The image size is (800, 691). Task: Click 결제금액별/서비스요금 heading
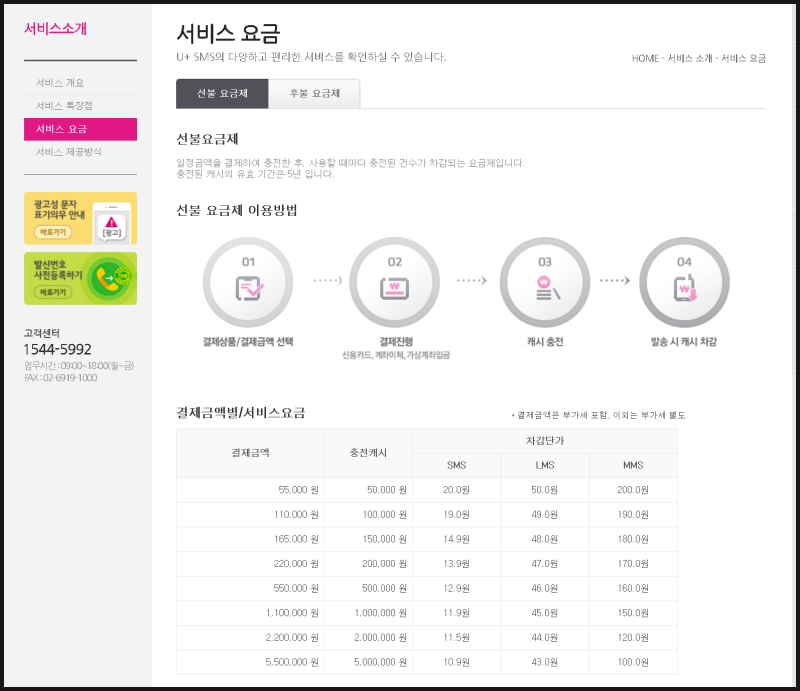point(241,413)
